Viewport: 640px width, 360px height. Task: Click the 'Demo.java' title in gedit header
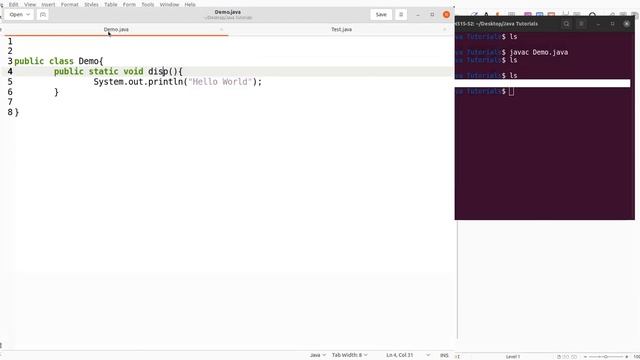point(228,12)
